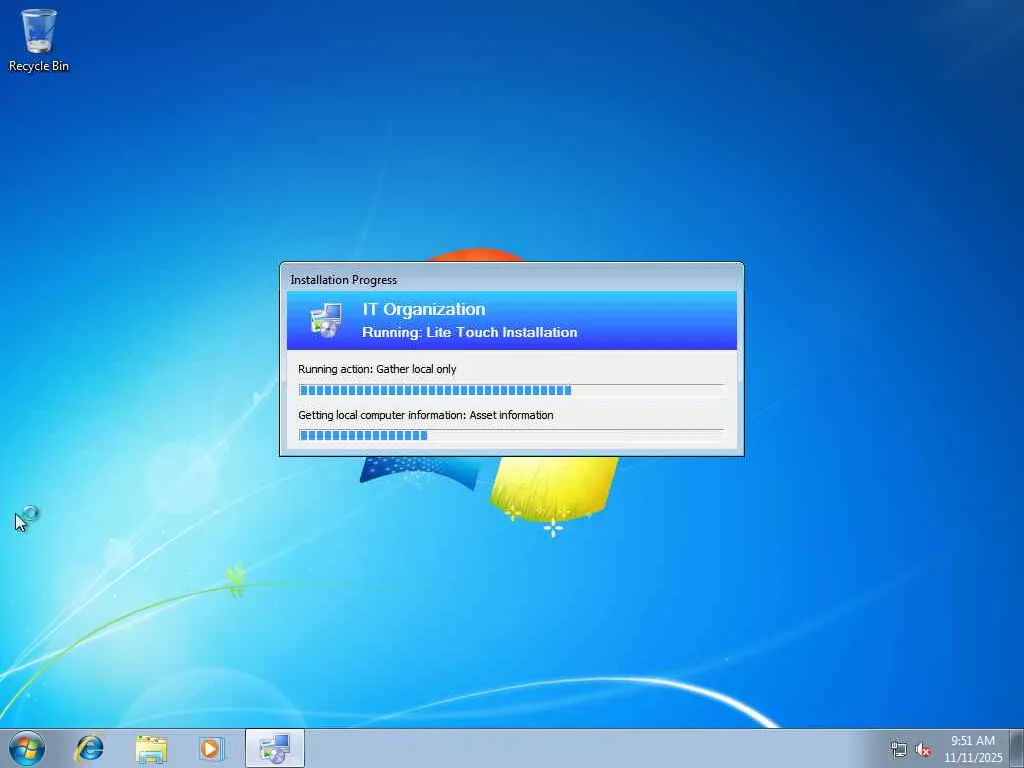Open Windows Explorer folder from the taskbar
1024x768 pixels.
(x=151, y=748)
